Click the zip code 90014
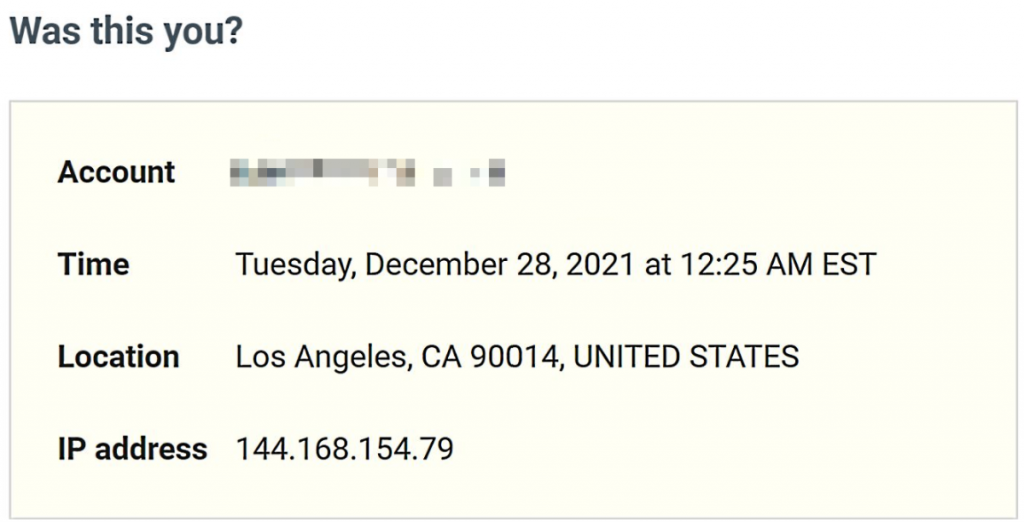This screenshot has height=522, width=1024. pyautogui.click(x=516, y=357)
